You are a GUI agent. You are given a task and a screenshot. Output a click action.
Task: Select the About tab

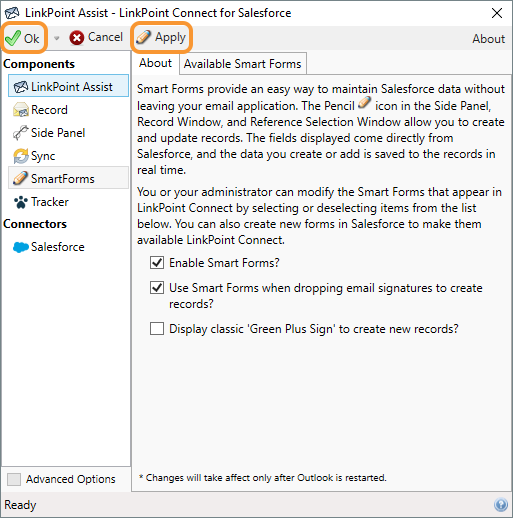tap(155, 63)
